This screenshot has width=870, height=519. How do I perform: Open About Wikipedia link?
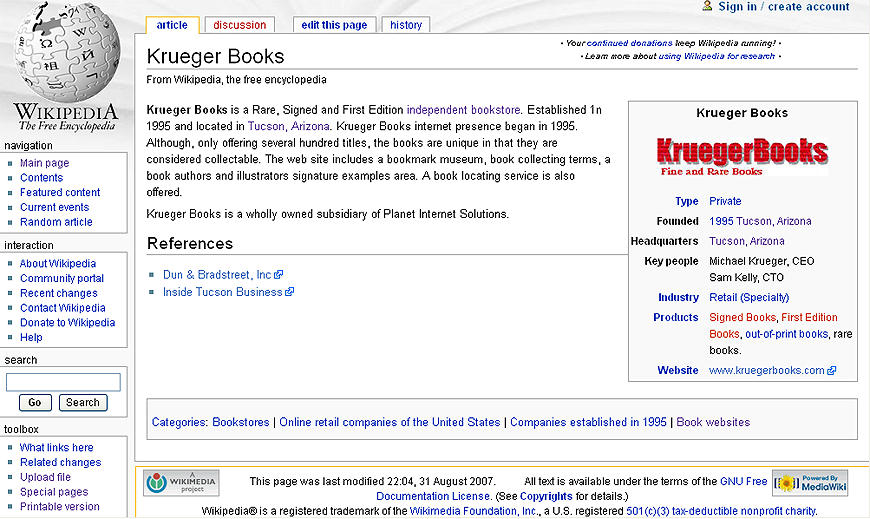pyautogui.click(x=58, y=264)
